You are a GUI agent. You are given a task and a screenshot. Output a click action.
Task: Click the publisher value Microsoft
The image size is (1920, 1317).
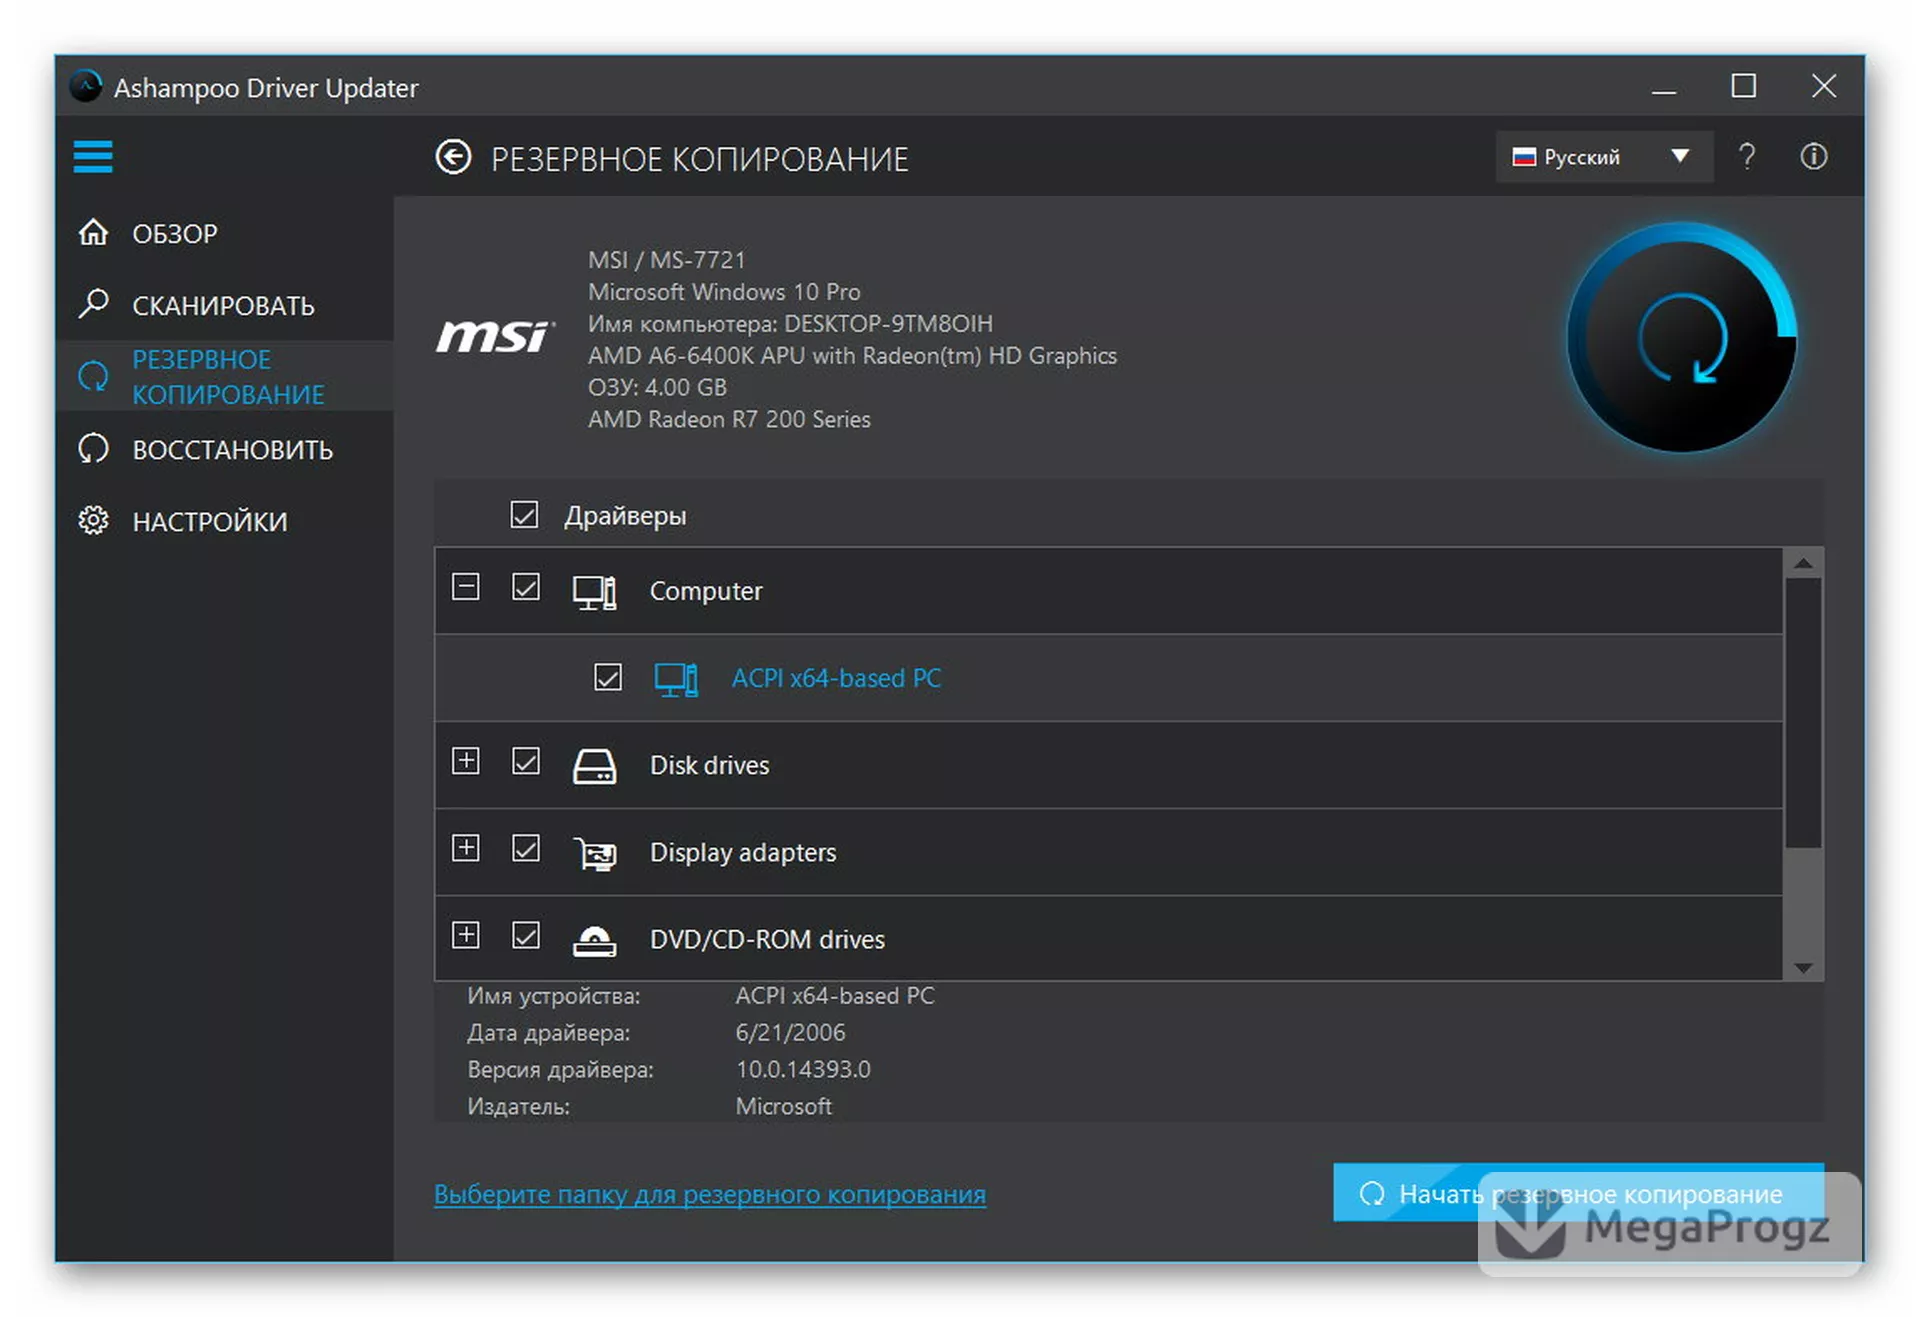coord(783,1106)
